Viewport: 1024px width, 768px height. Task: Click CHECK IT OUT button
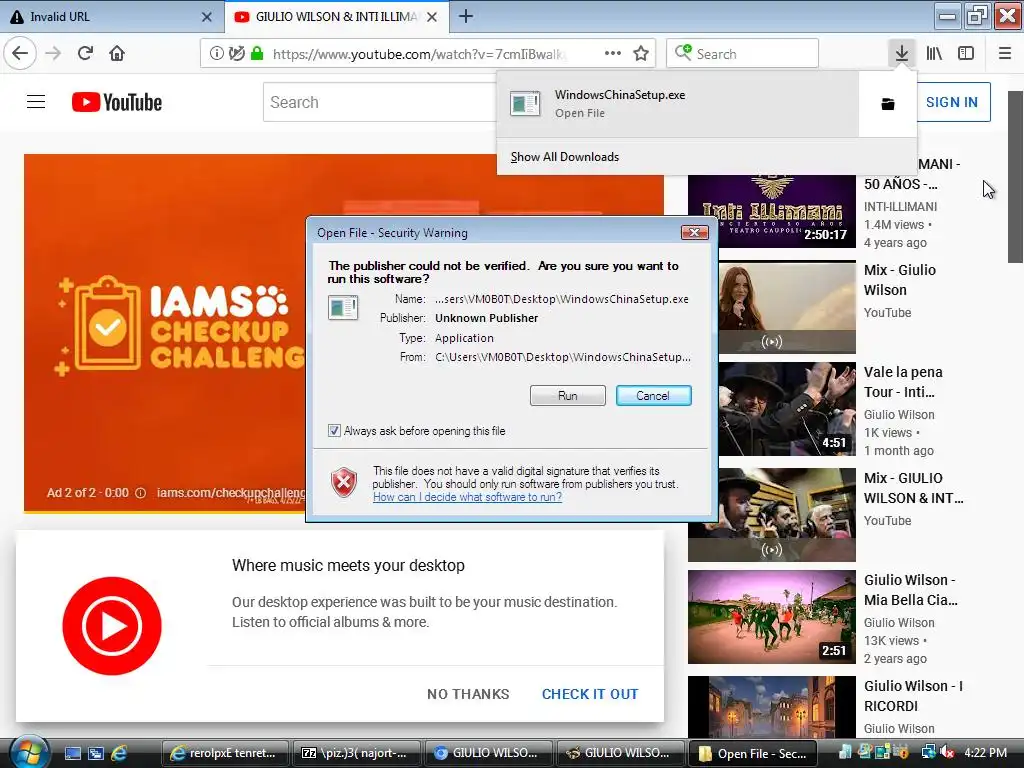click(590, 694)
